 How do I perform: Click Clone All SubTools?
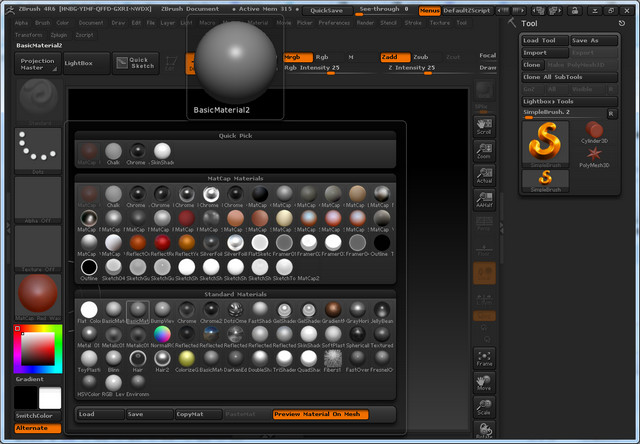570,77
